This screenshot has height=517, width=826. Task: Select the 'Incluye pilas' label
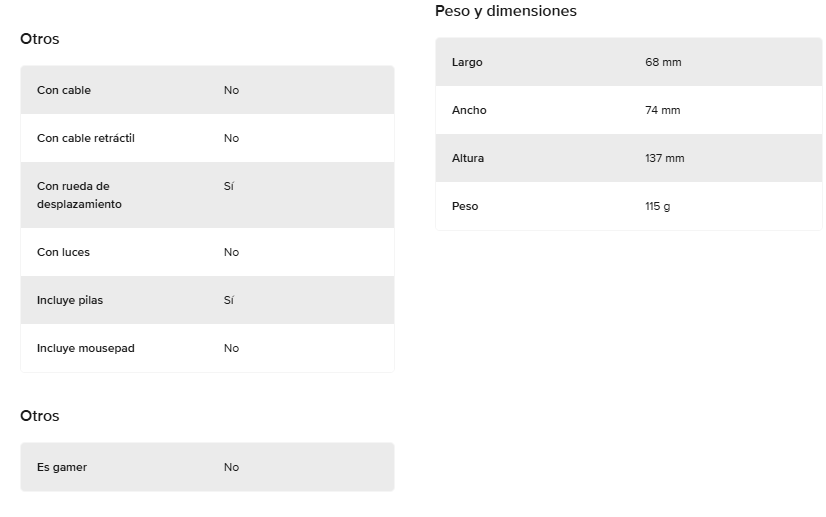click(70, 300)
